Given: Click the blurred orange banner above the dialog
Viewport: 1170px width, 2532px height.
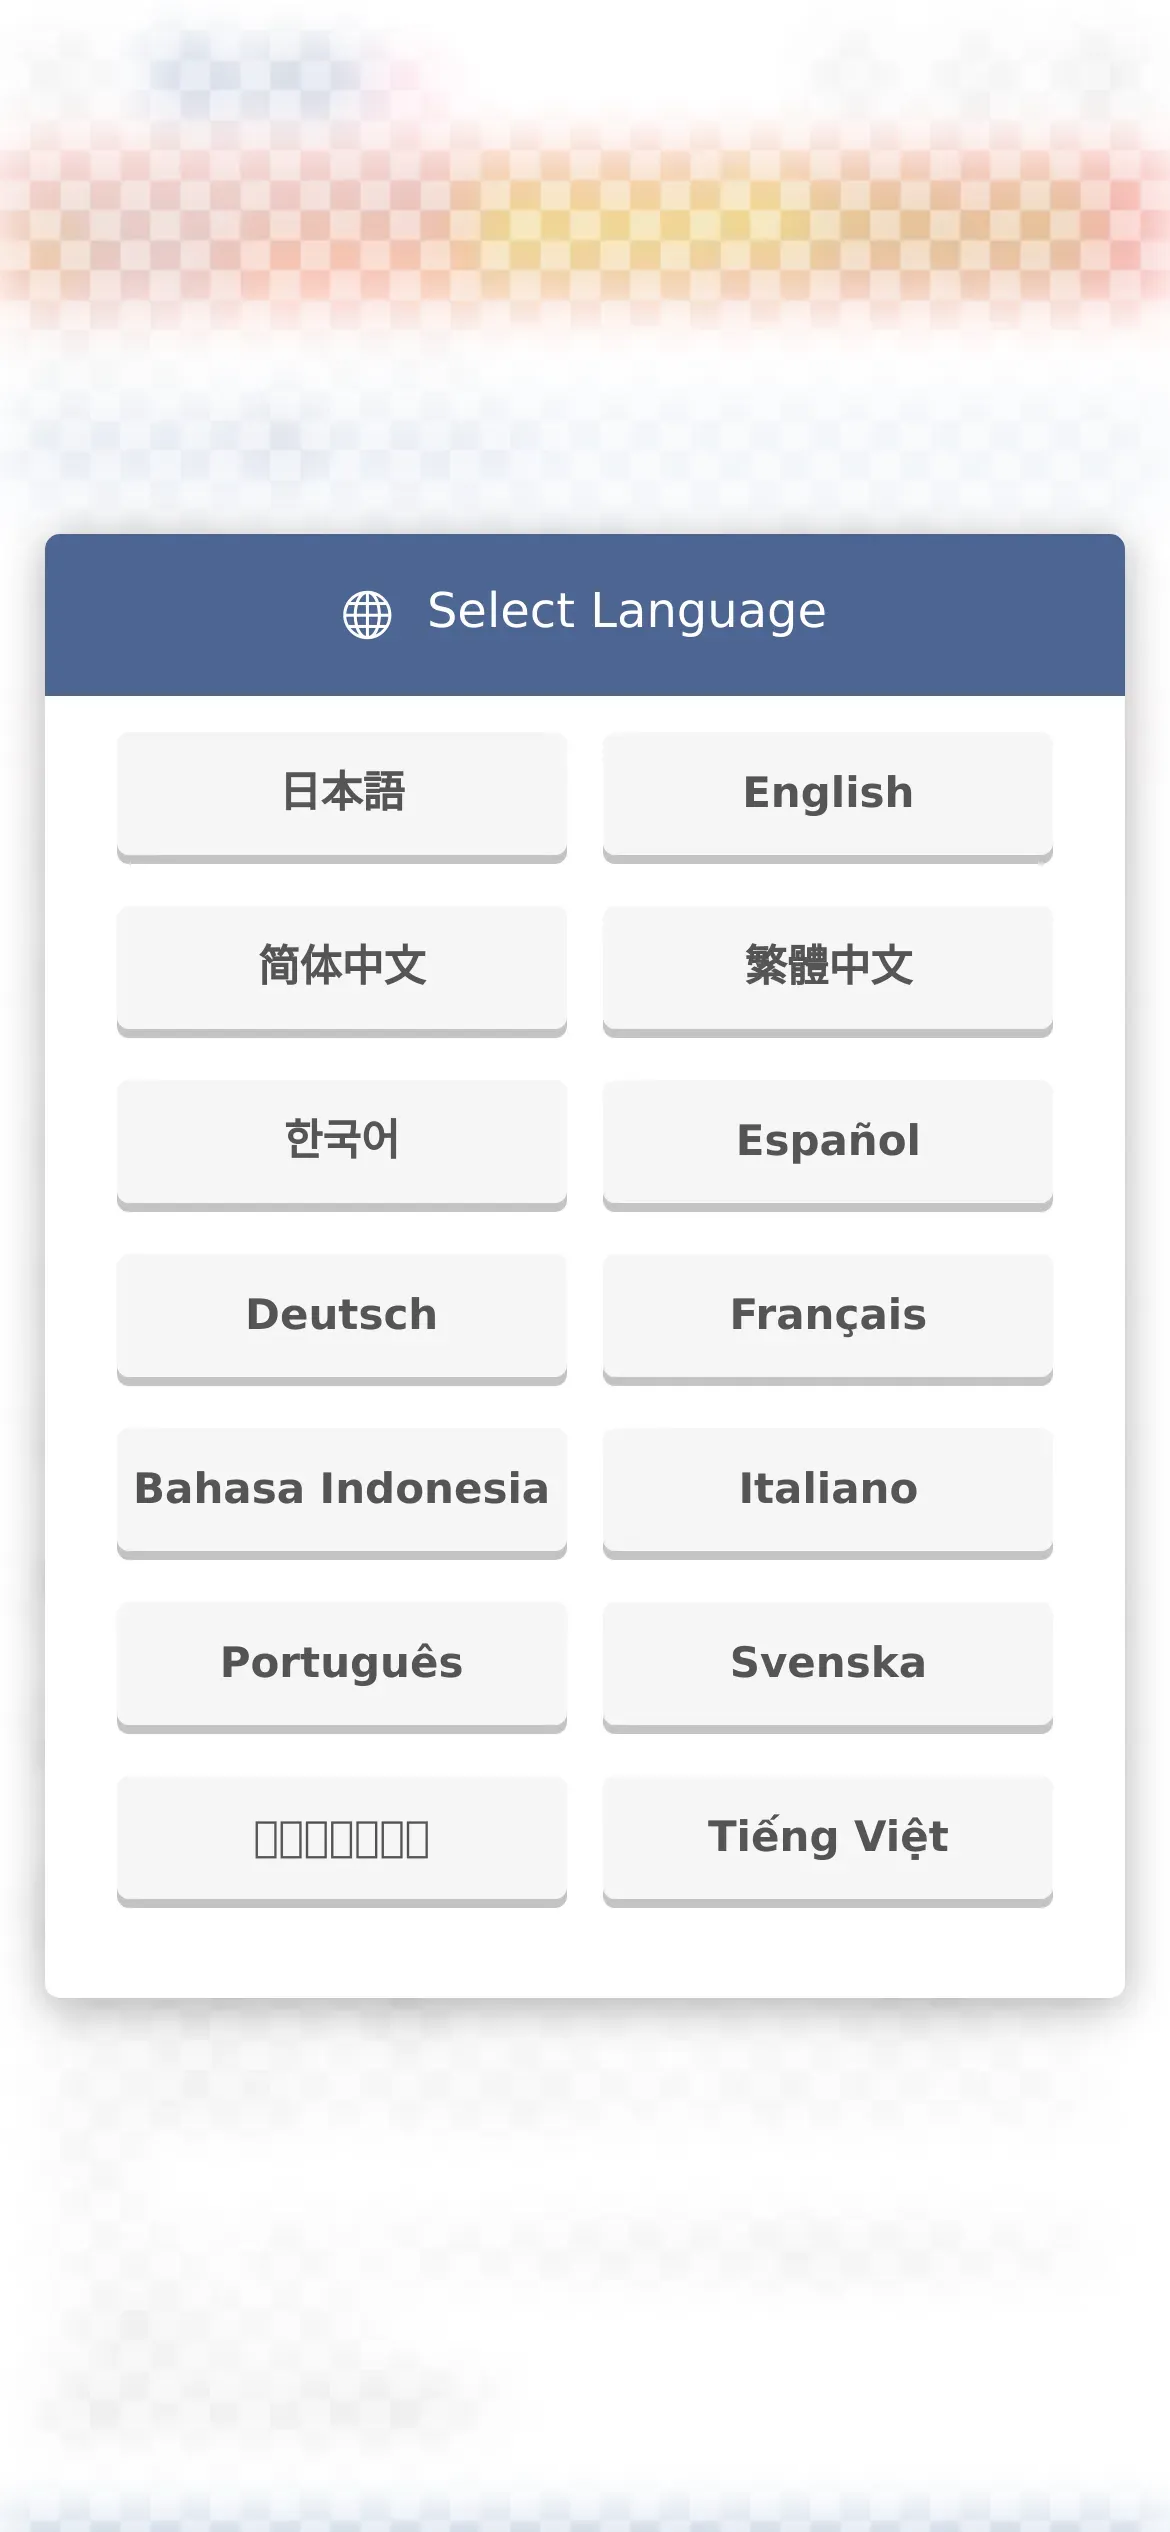Looking at the screenshot, I should tap(585, 225).
